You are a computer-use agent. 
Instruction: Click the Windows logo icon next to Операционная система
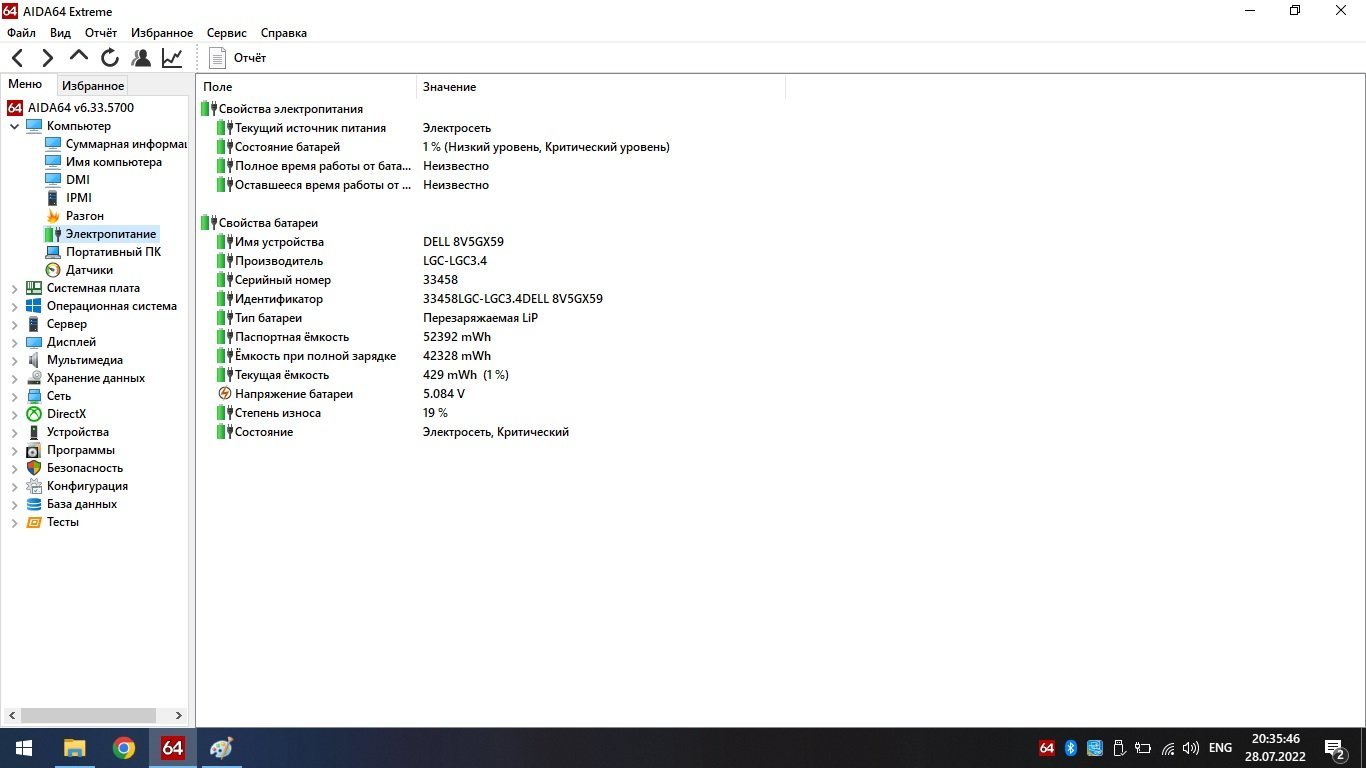click(x=34, y=306)
